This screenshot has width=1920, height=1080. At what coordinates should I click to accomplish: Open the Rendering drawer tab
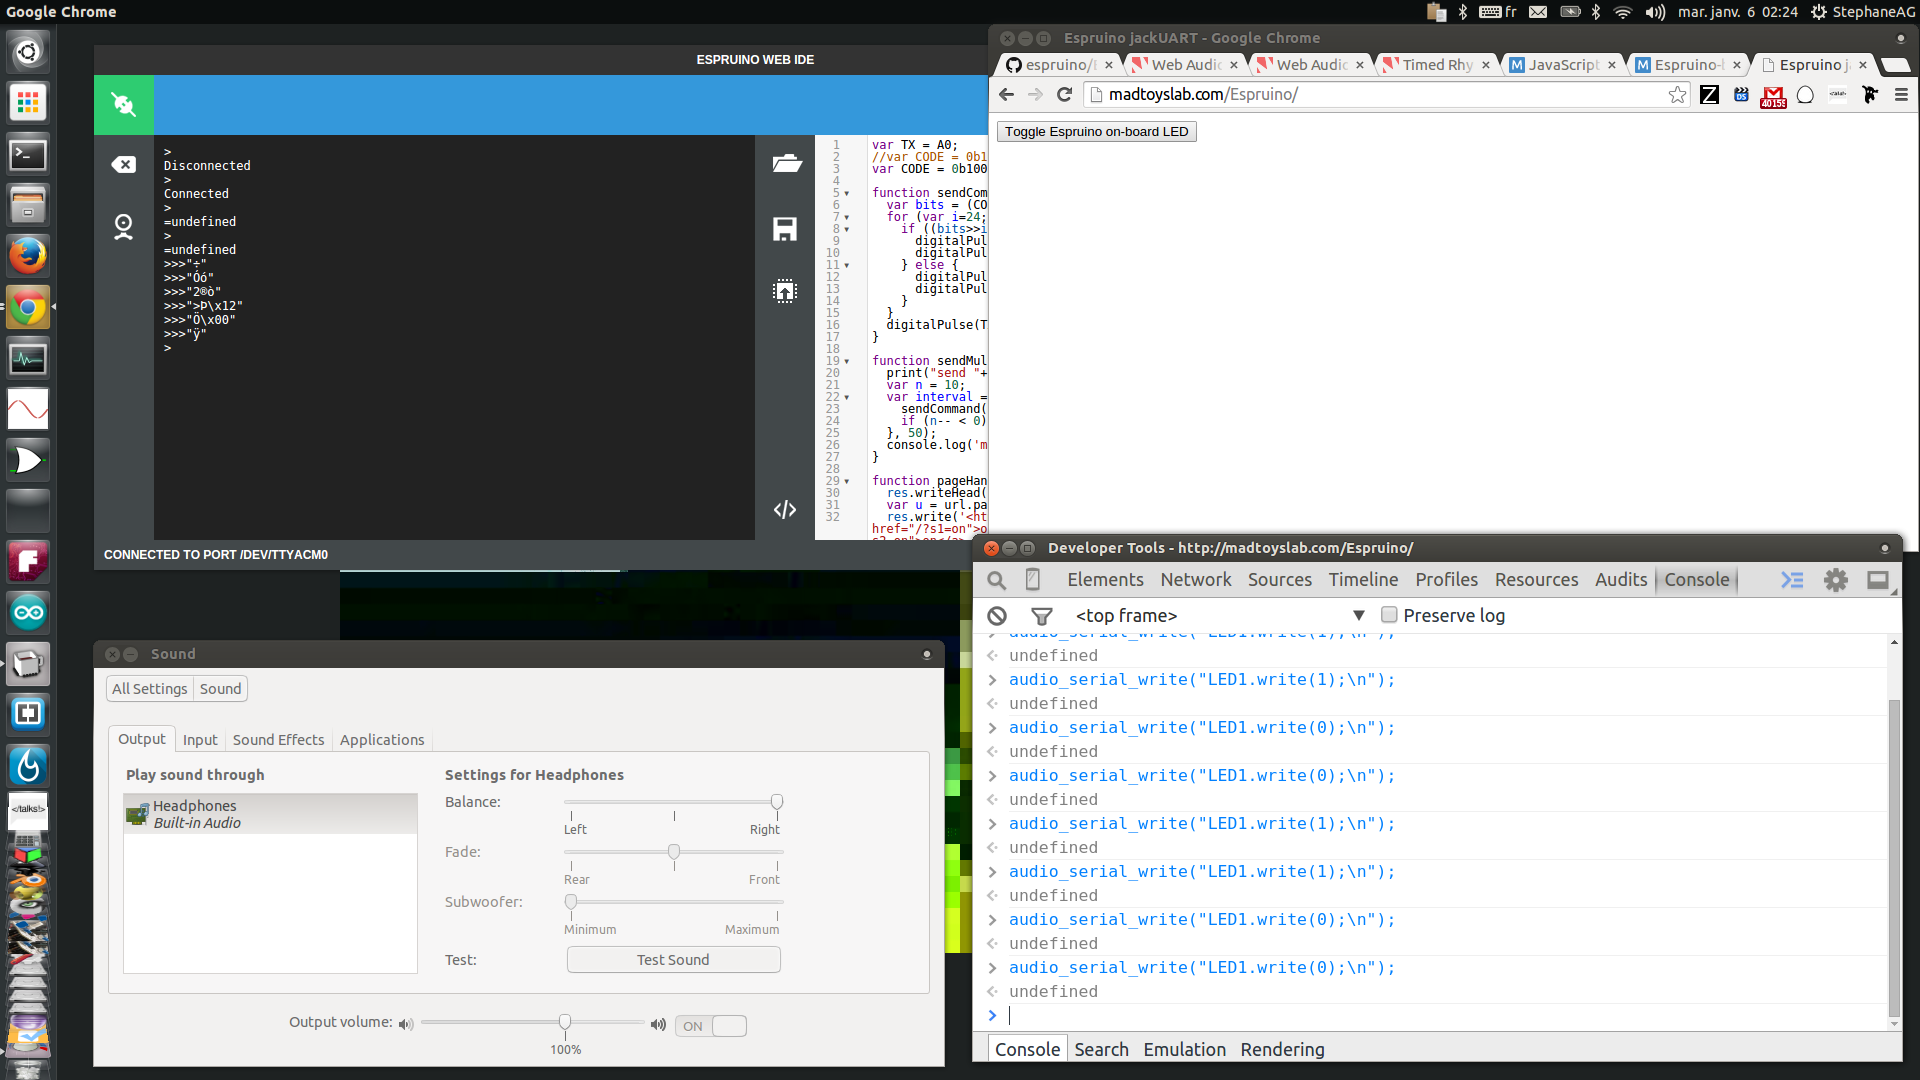tap(1282, 1049)
